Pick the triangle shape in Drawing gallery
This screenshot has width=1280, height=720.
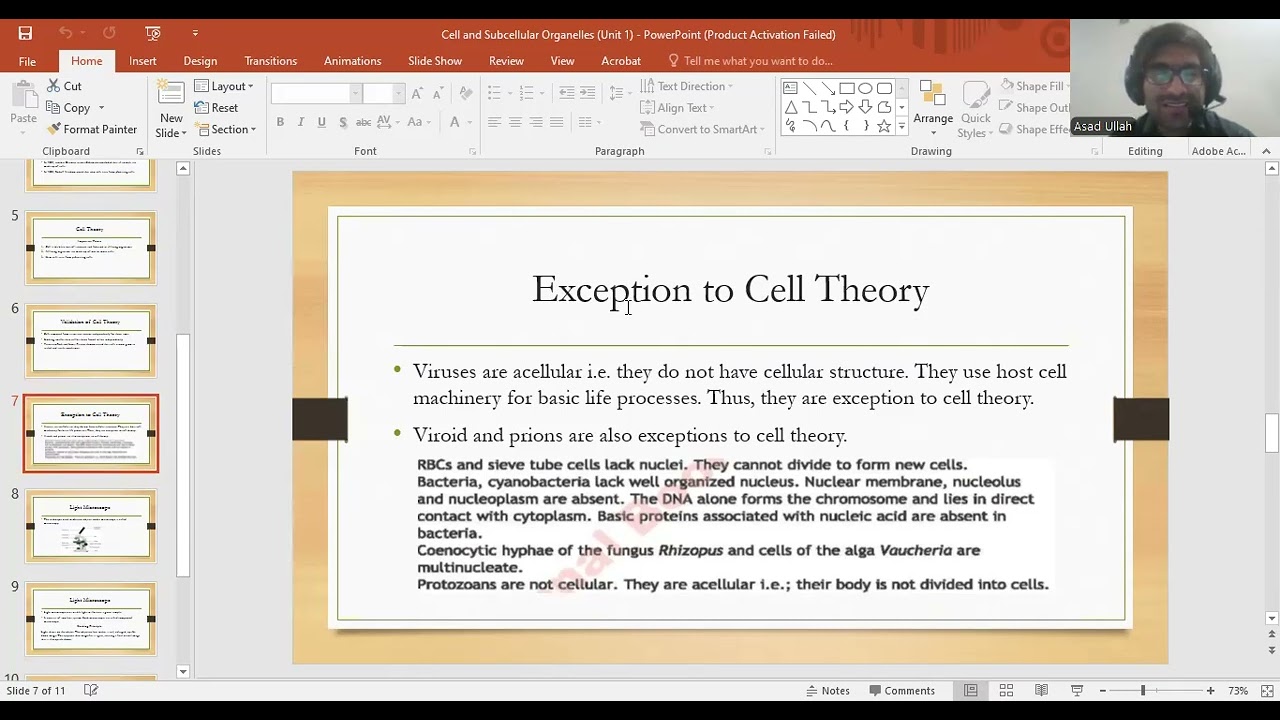[x=790, y=107]
